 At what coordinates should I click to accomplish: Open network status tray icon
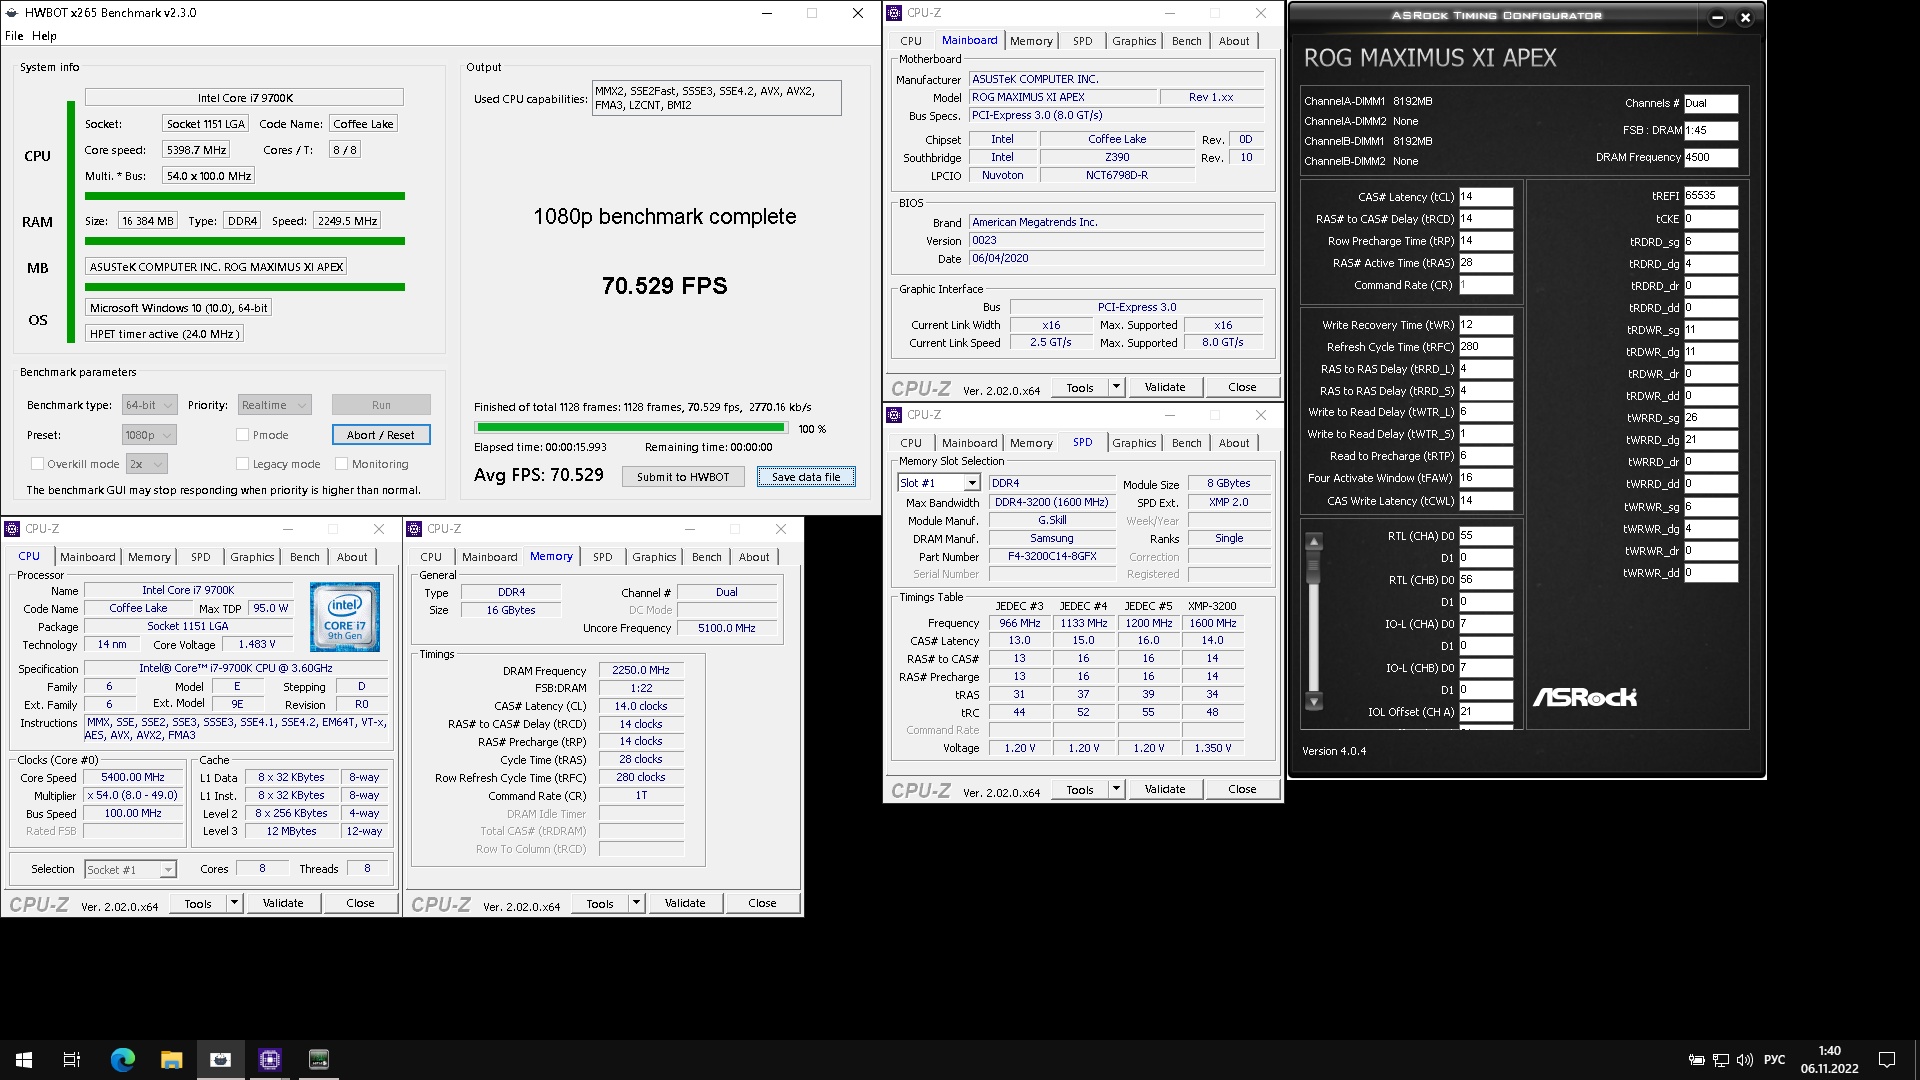(1721, 1060)
